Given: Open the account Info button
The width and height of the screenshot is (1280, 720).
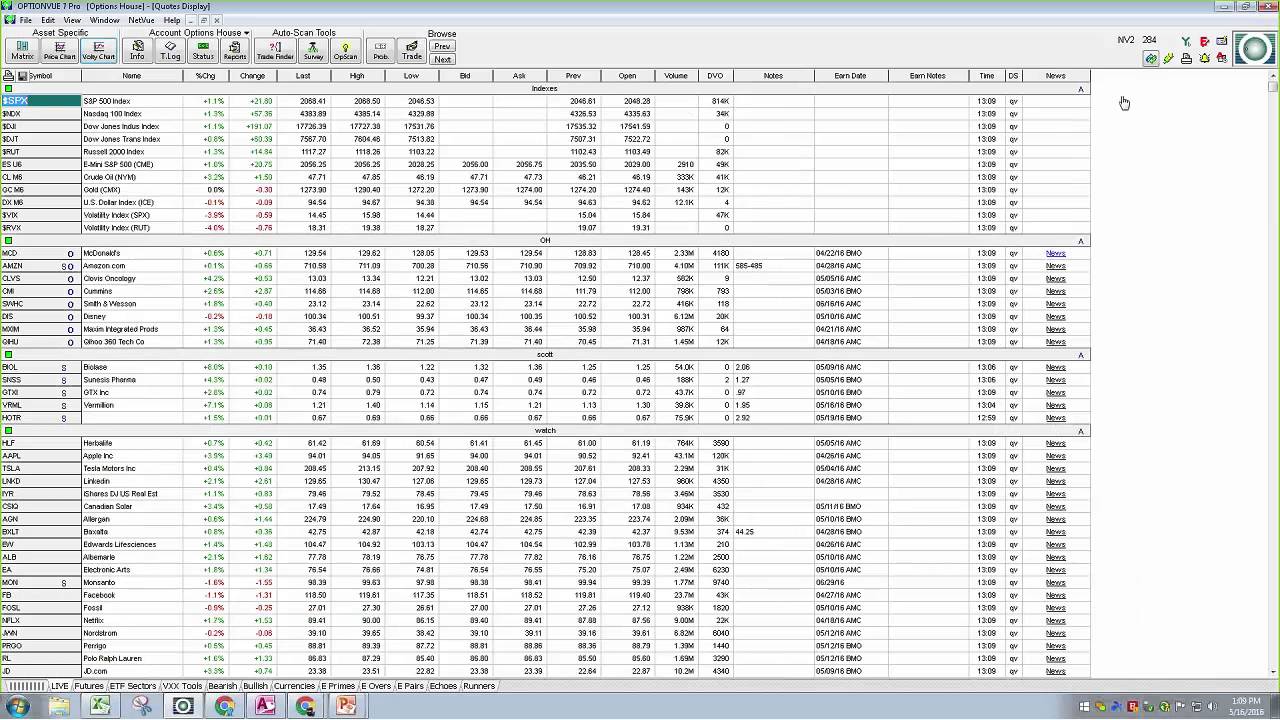Looking at the screenshot, I should pyautogui.click(x=137, y=50).
